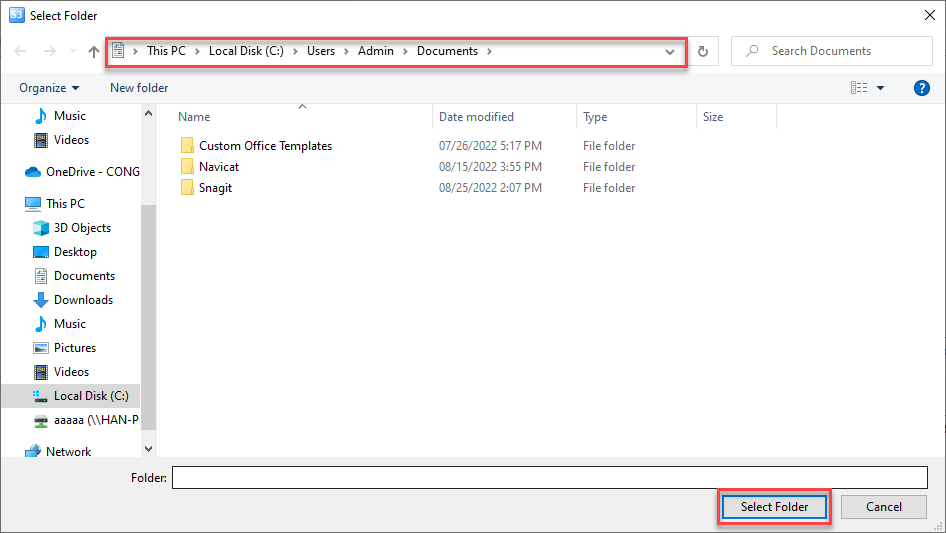Click the New folder button
This screenshot has width=946, height=533.
pos(139,88)
